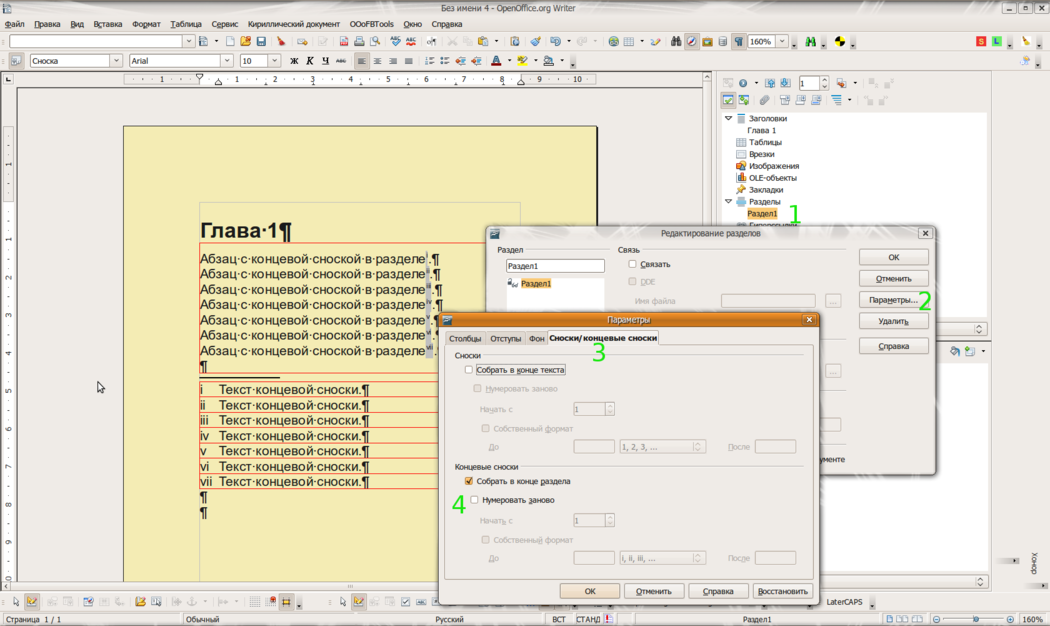The width and height of the screenshot is (1050, 626).
Task: Open the font size dropdown
Action: (x=275, y=61)
